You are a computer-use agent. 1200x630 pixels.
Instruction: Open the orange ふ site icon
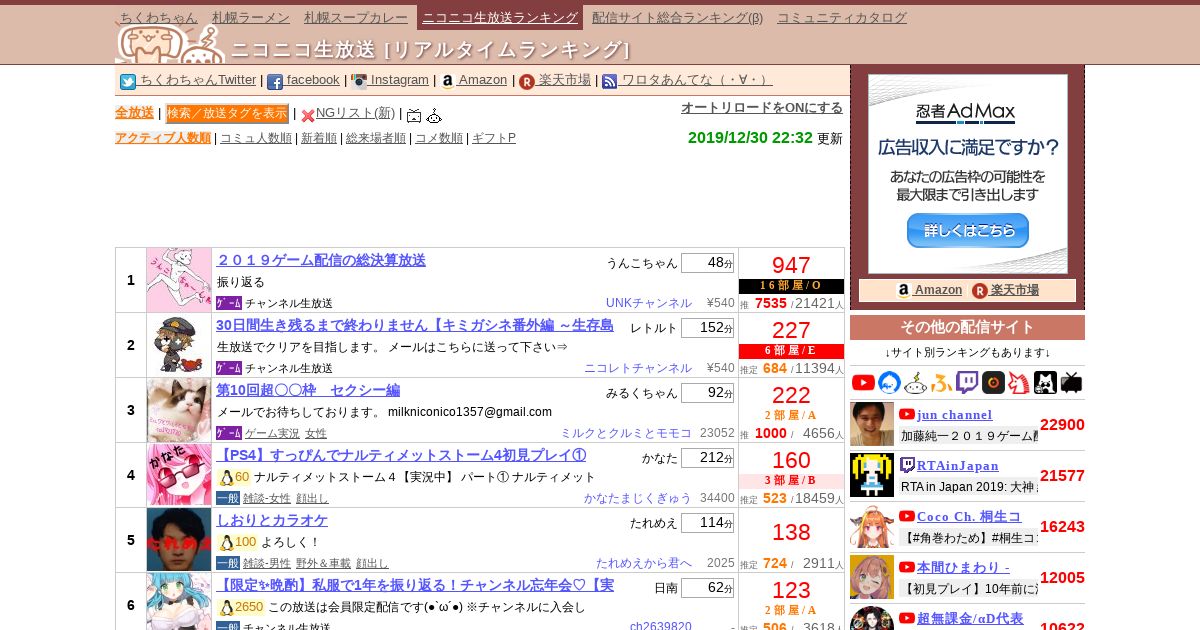tap(941, 382)
